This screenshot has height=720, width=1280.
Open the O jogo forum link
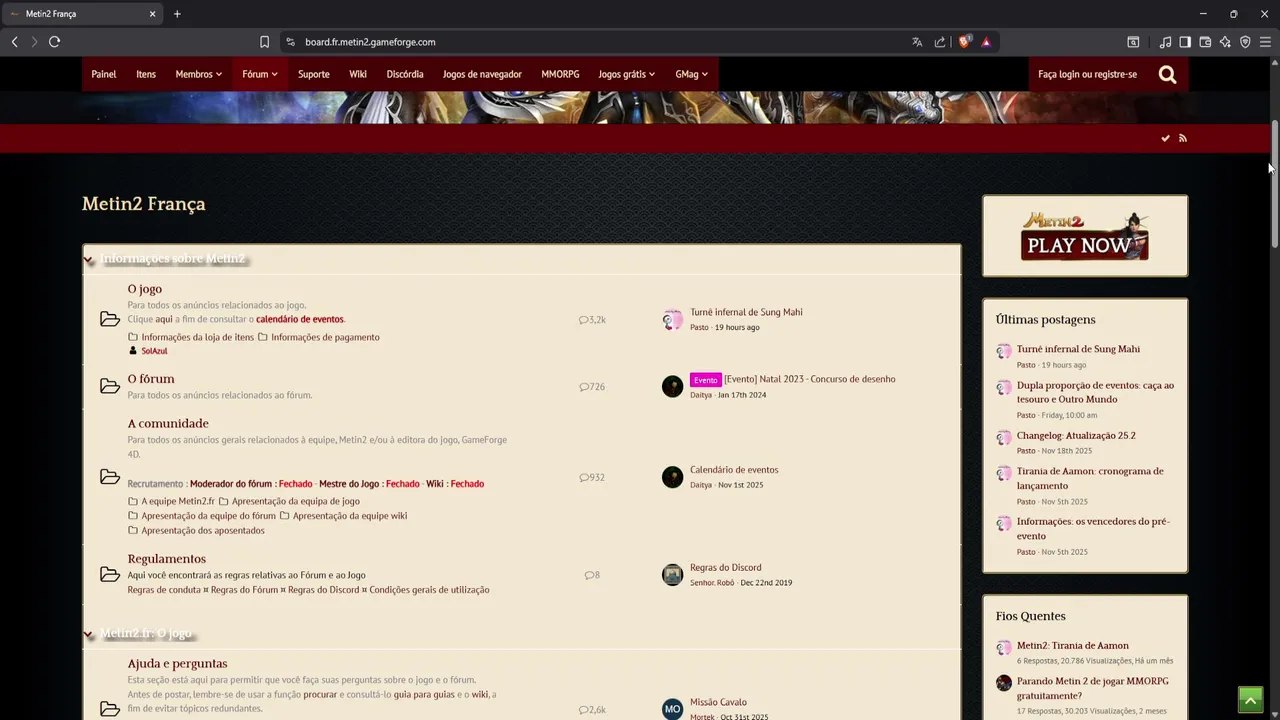coord(145,289)
